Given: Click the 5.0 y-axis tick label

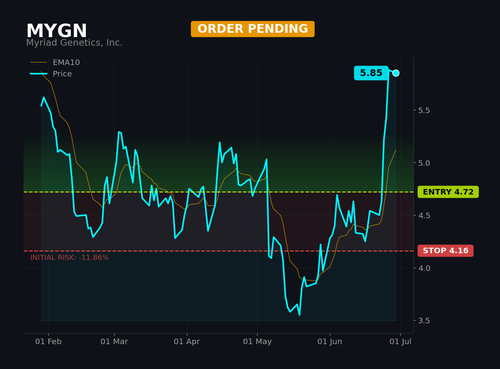Looking at the screenshot, I should pyautogui.click(x=424, y=163).
